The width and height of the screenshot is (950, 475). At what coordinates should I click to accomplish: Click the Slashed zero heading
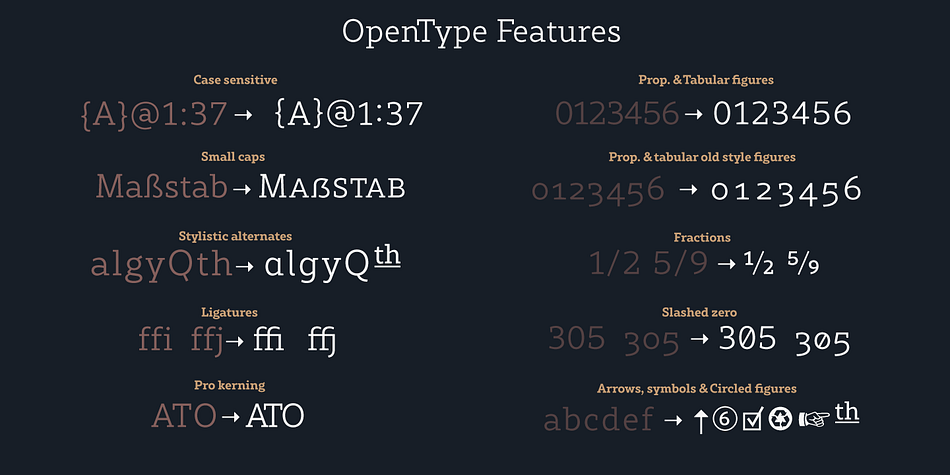699,313
